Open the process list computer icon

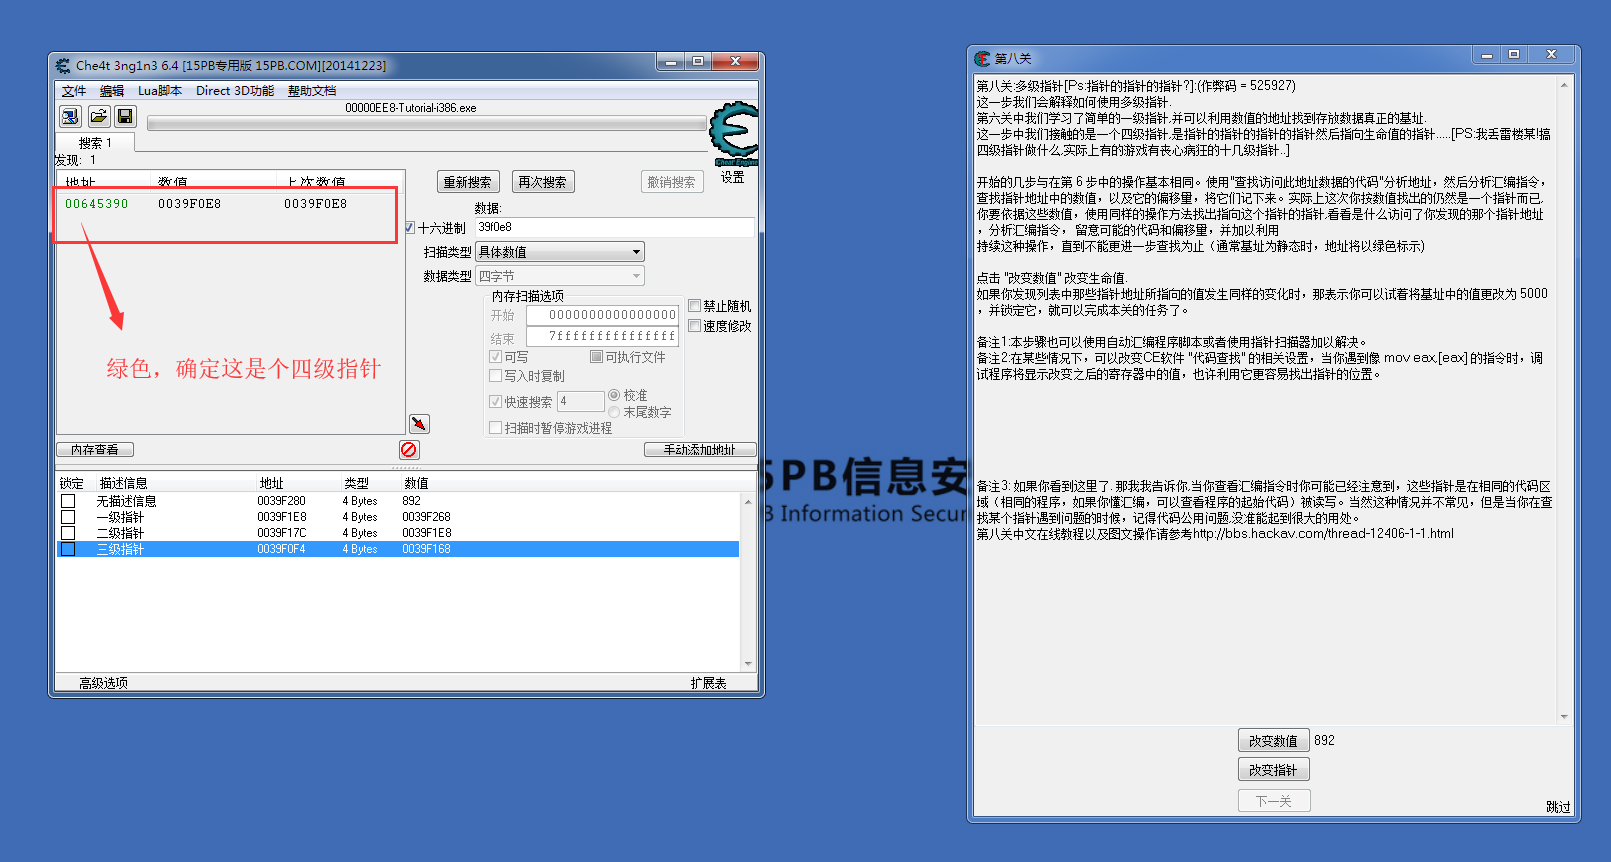click(70, 117)
